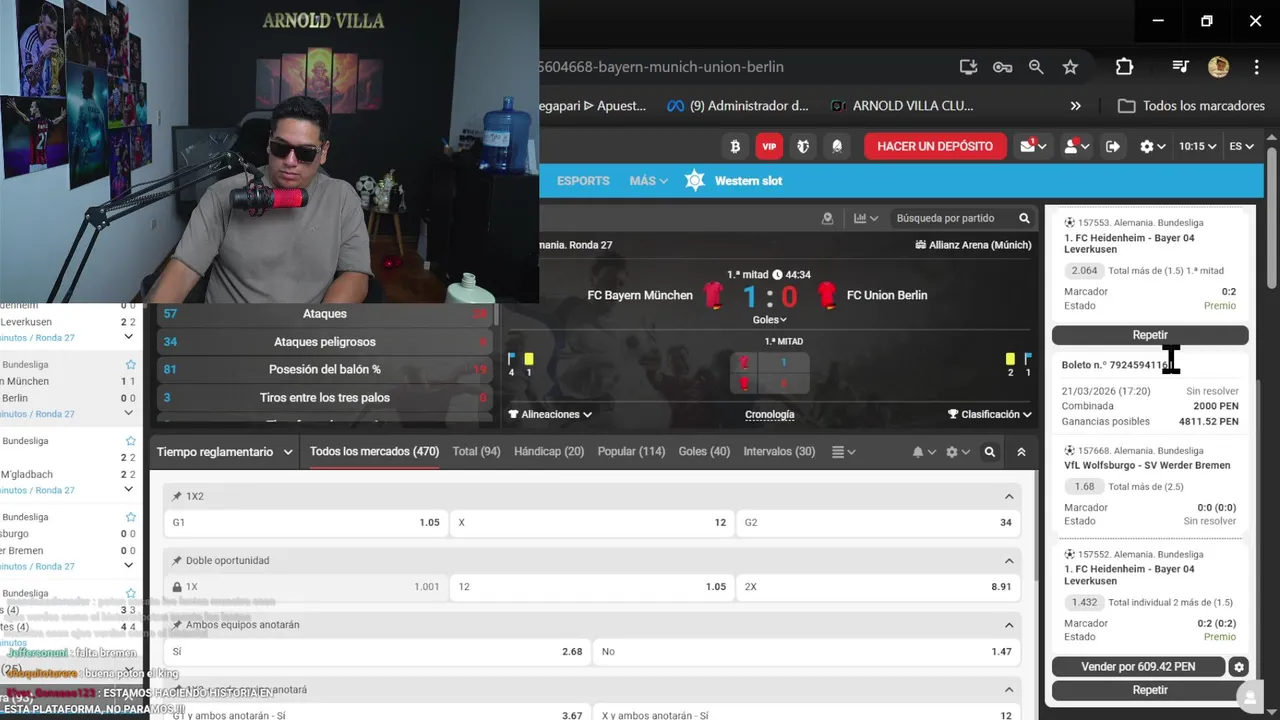Open the ARNOLD VILLA CLU... bookmark
This screenshot has width=1280, height=720.
click(901, 106)
